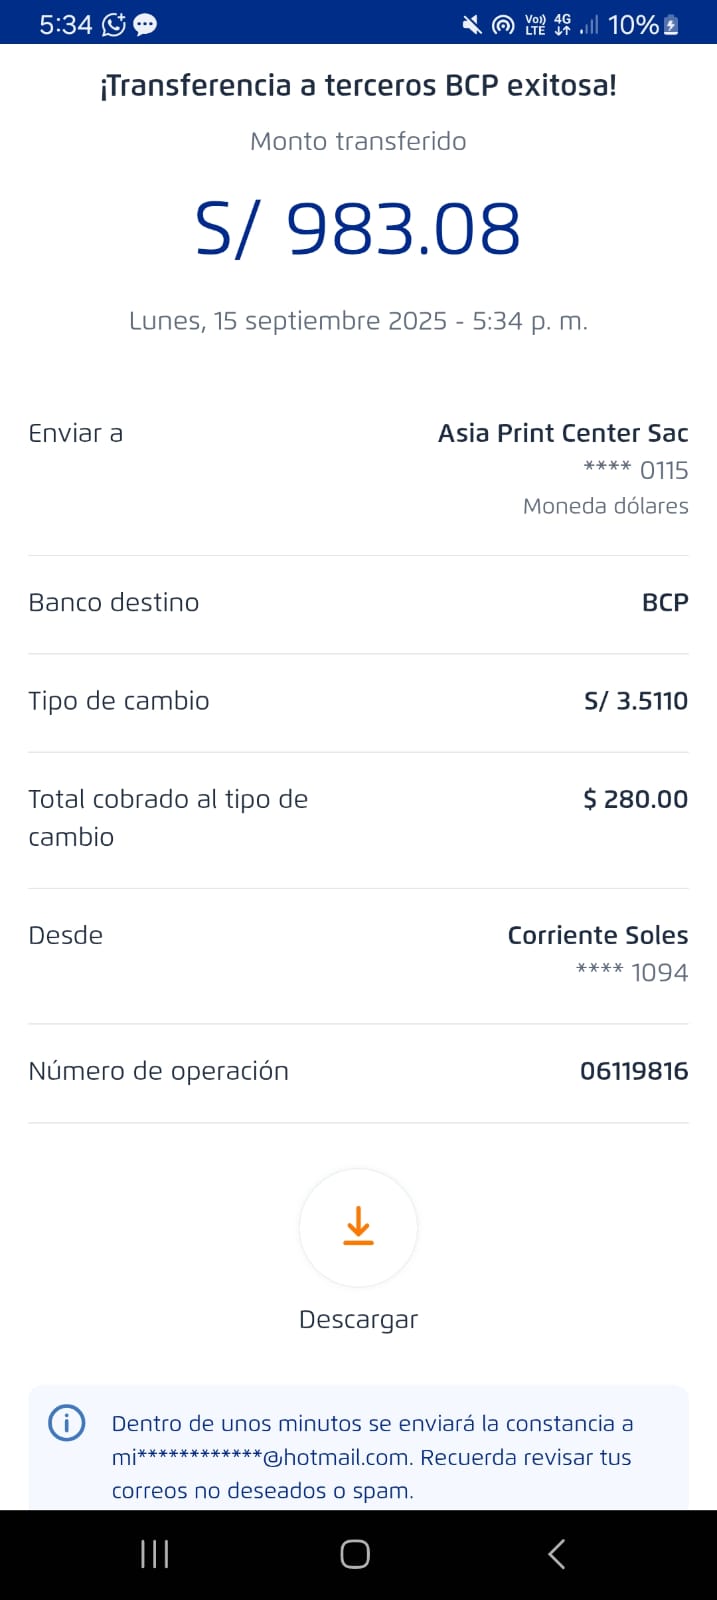Tap the hotmail.com email notice text
717x1600 pixels.
pos(371,1457)
